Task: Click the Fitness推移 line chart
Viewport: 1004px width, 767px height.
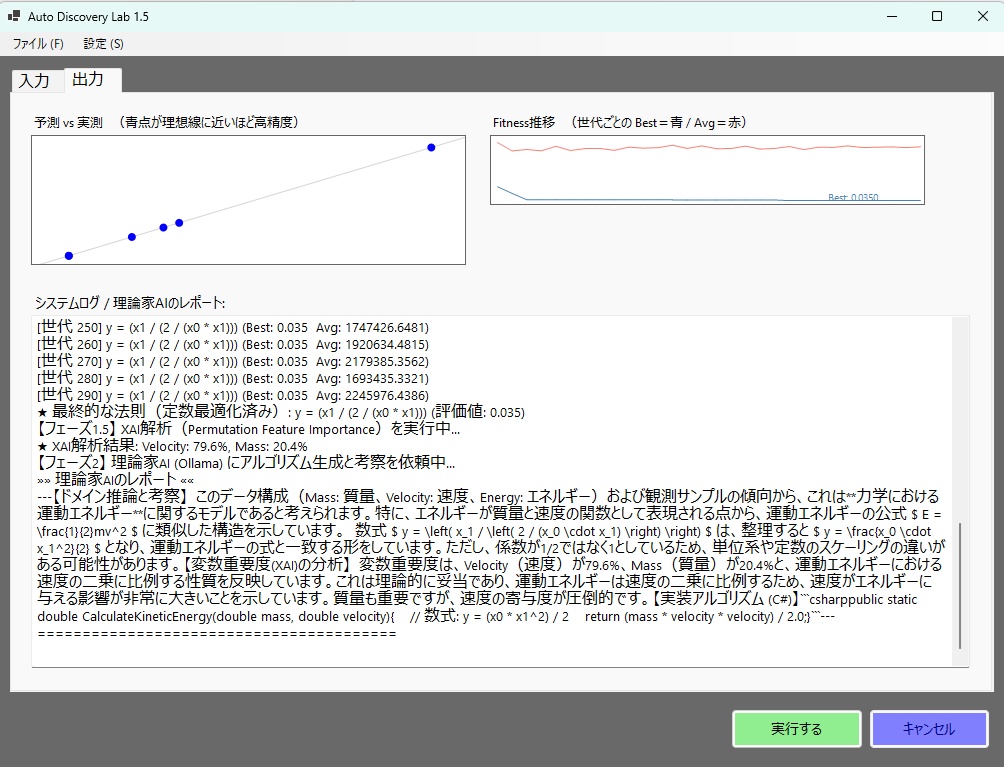Action: tap(707, 170)
